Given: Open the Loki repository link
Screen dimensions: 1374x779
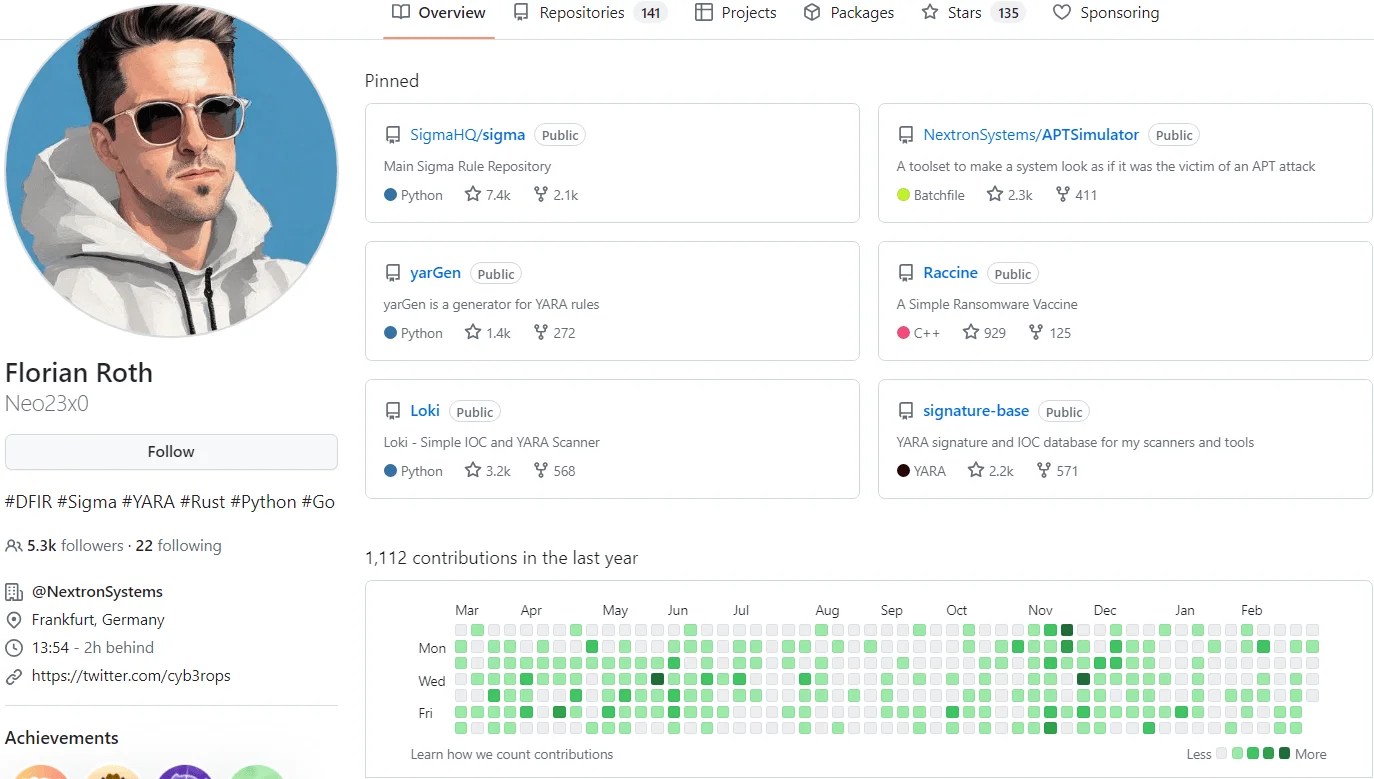Looking at the screenshot, I should tap(425, 411).
